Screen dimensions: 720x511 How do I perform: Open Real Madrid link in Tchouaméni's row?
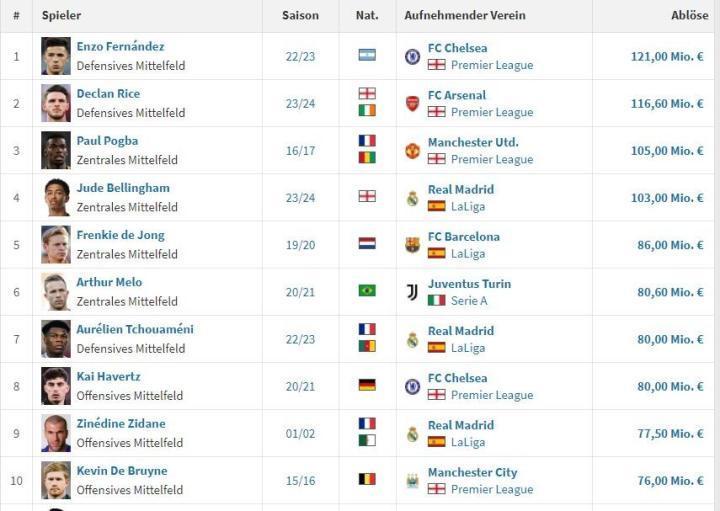tap(460, 330)
